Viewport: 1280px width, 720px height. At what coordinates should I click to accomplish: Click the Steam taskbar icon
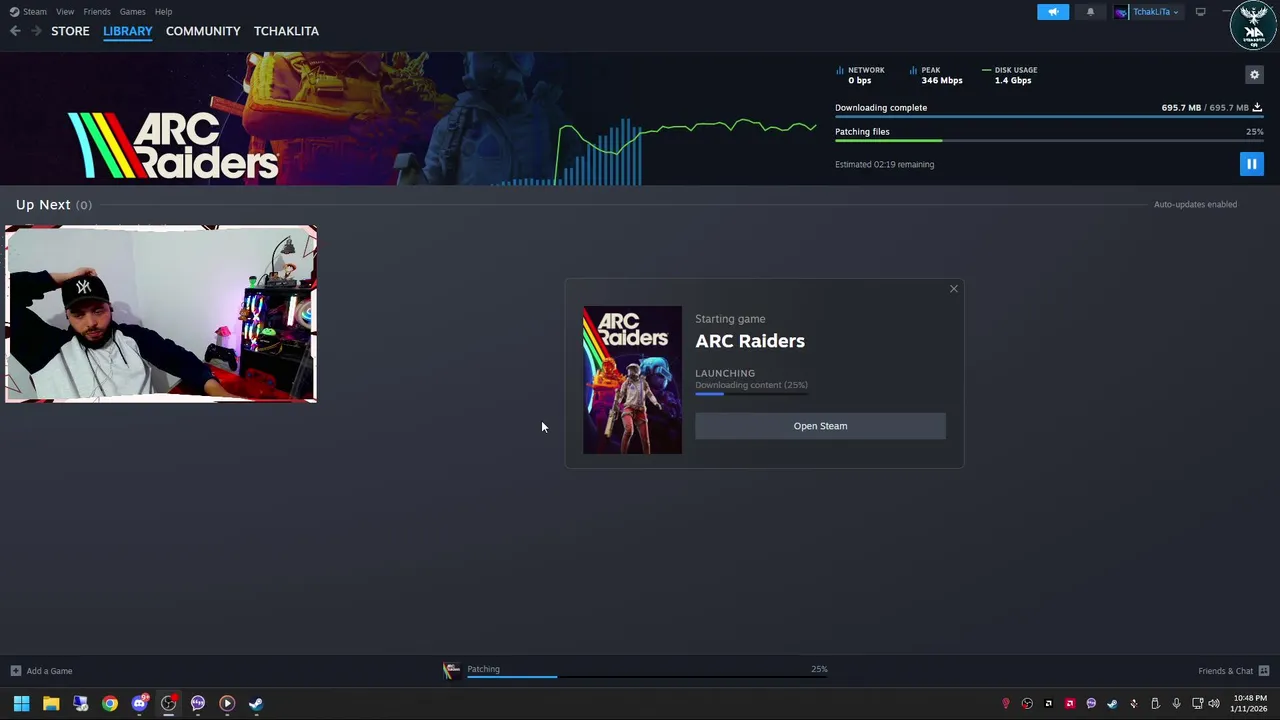tap(256, 703)
